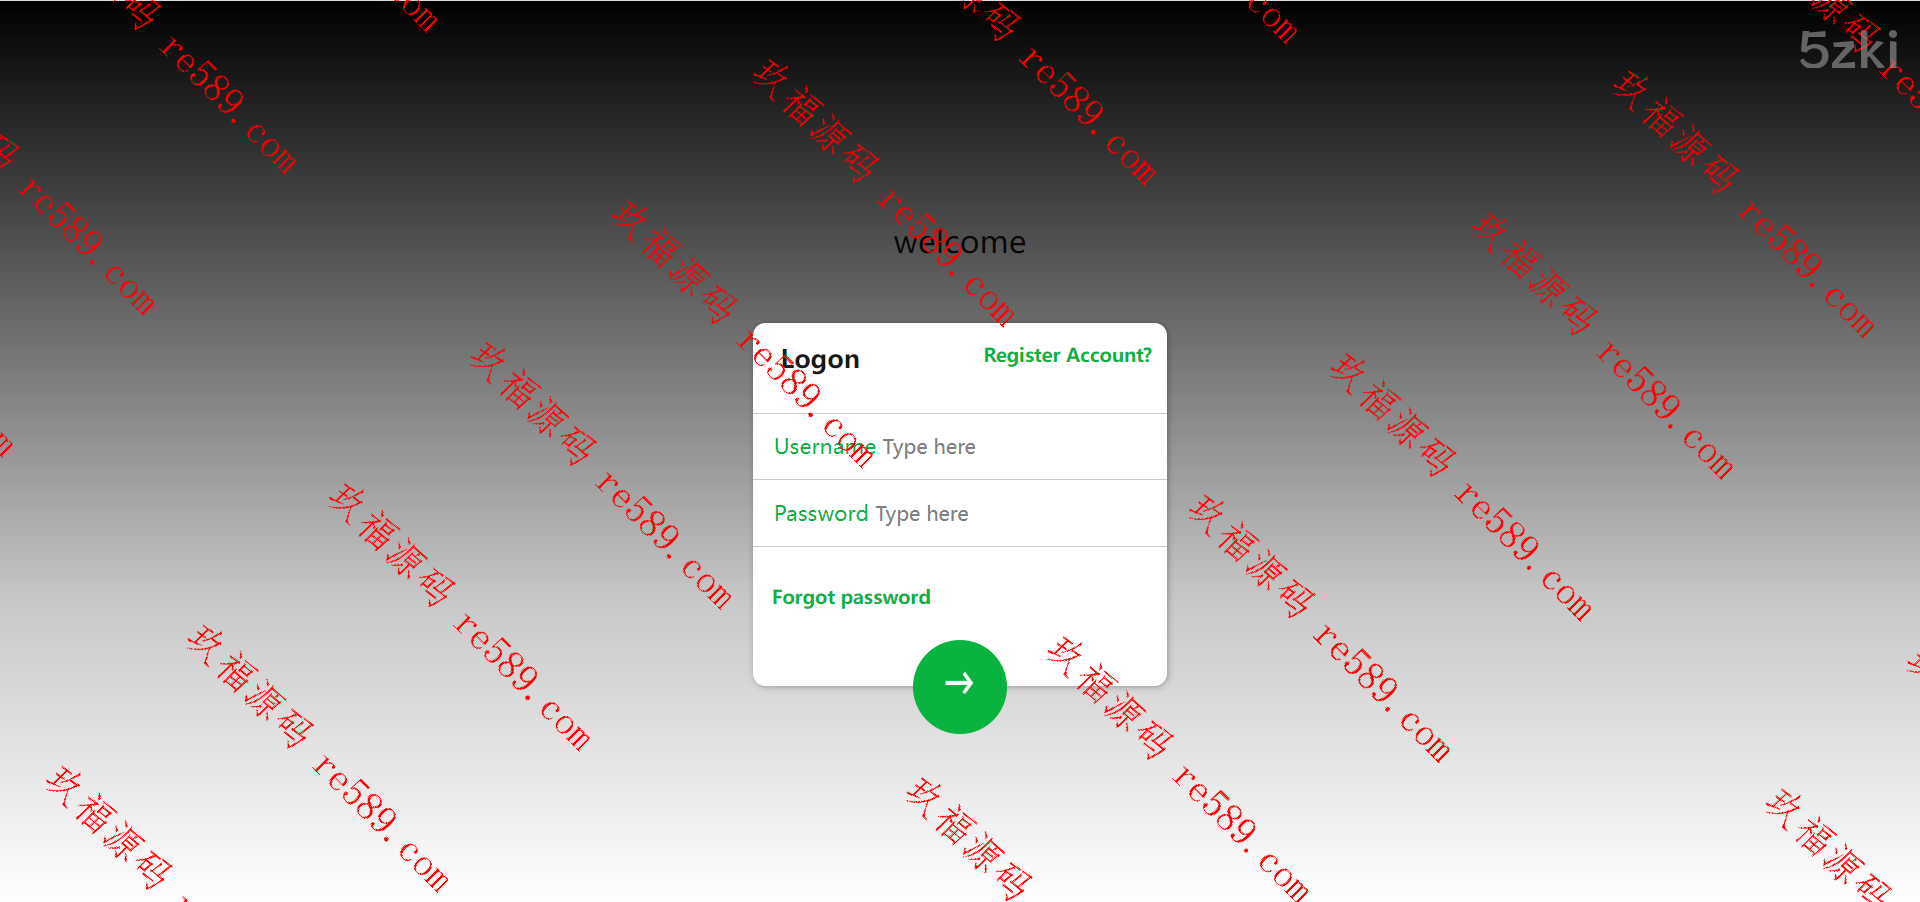
Task: Click the 5zki logo in corner
Action: (x=1848, y=49)
